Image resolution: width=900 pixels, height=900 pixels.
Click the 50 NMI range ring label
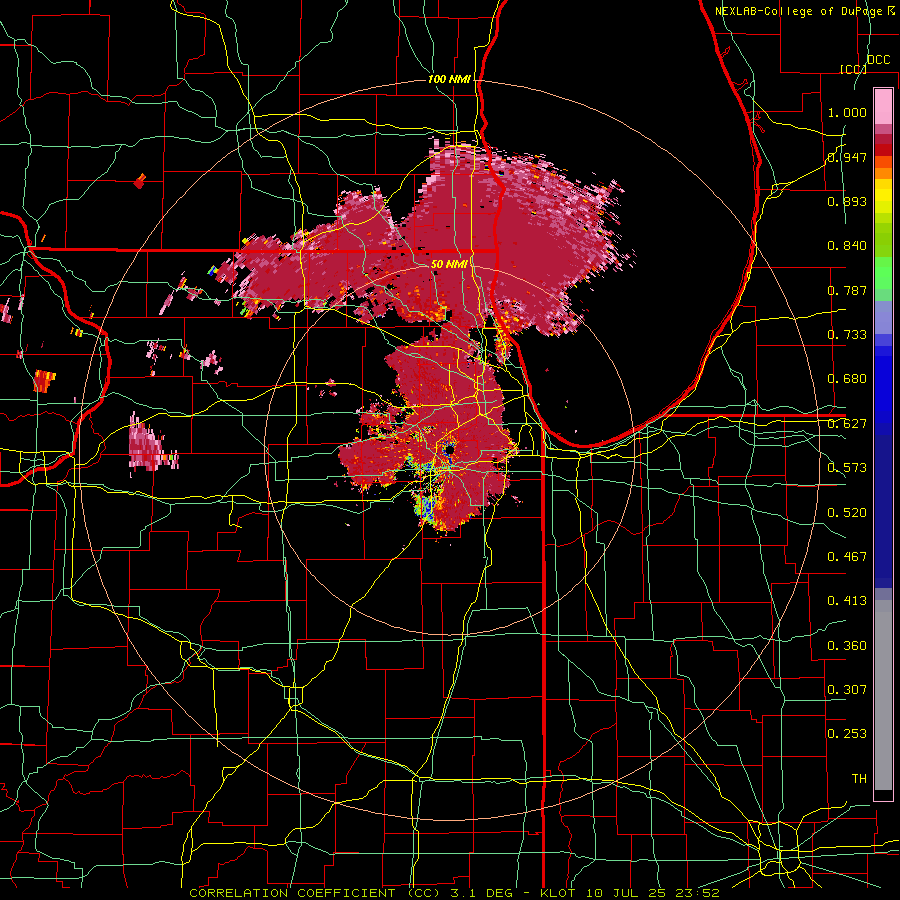coord(449,265)
